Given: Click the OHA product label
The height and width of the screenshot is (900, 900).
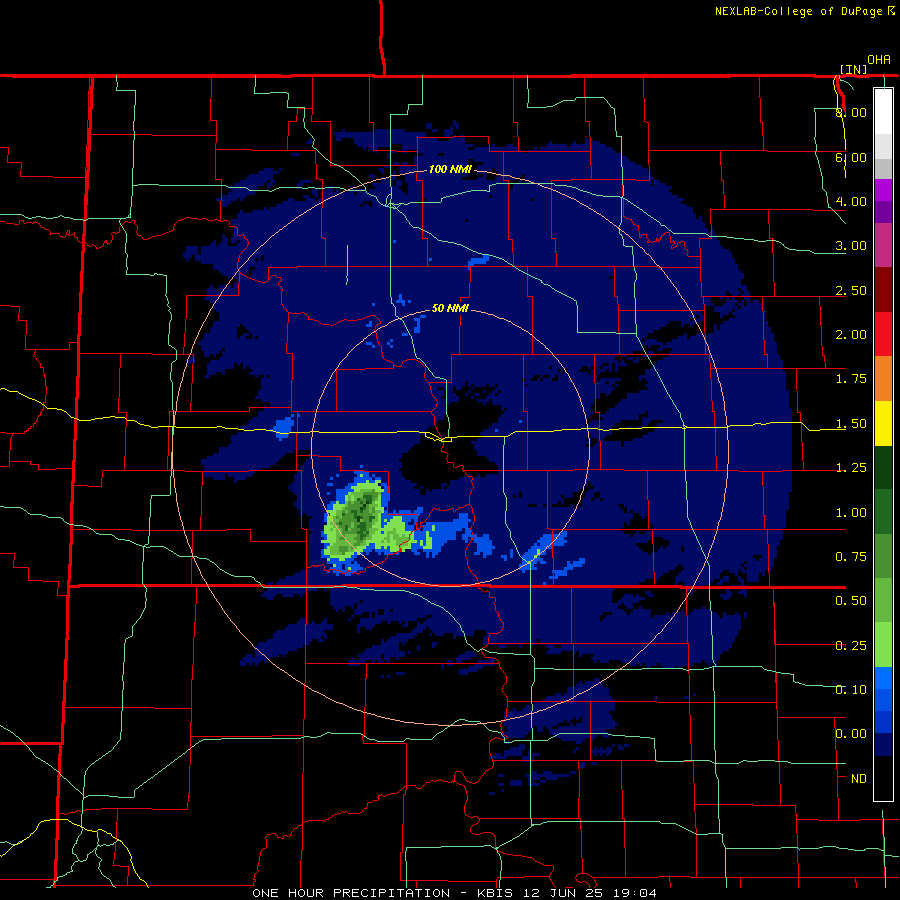Looking at the screenshot, I should coord(879,60).
